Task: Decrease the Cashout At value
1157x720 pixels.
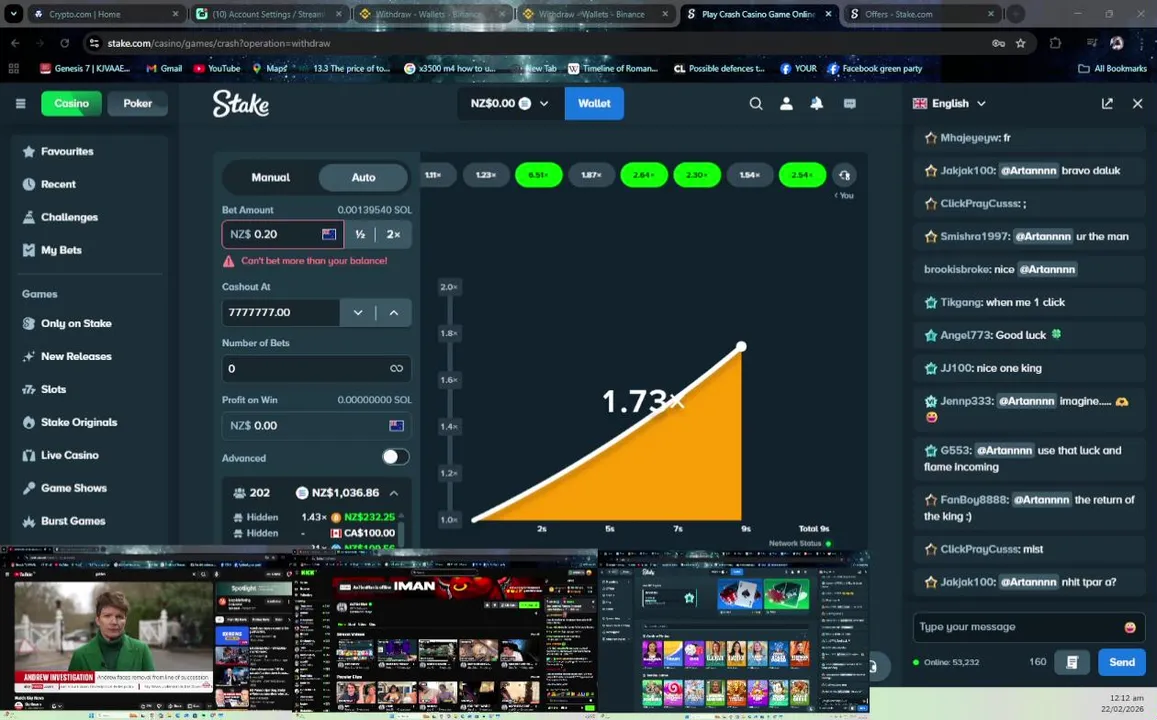Action: point(358,313)
